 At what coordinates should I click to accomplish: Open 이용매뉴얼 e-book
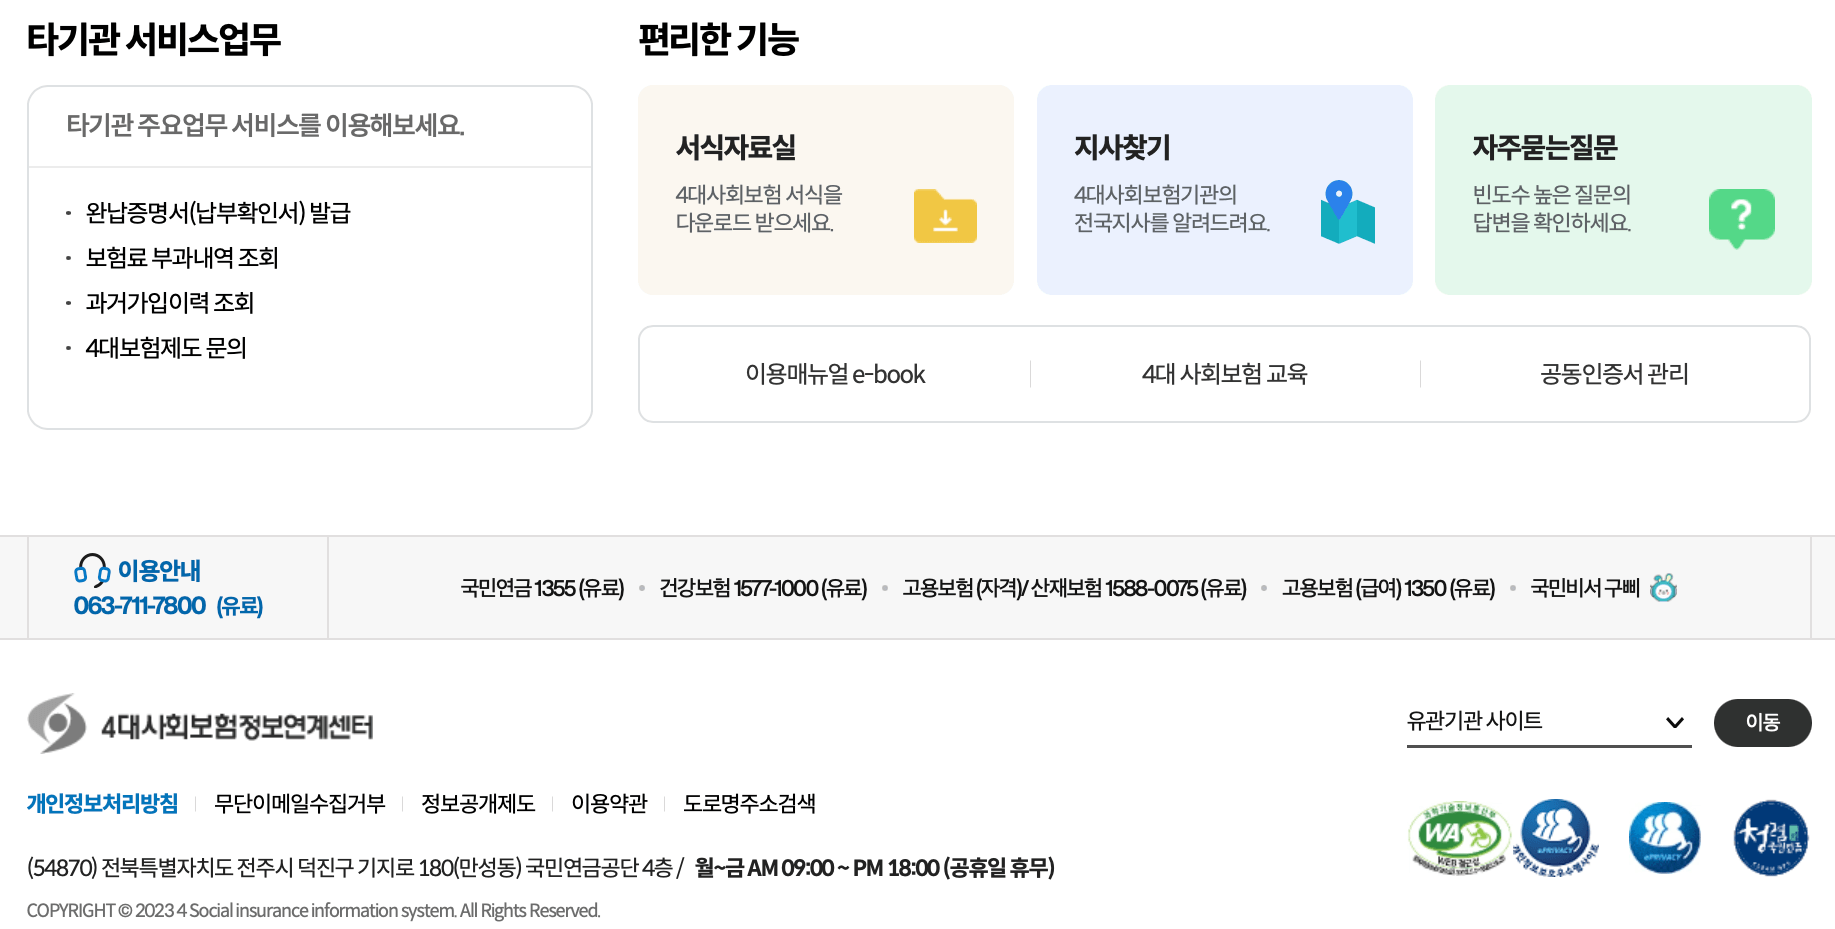pos(834,374)
